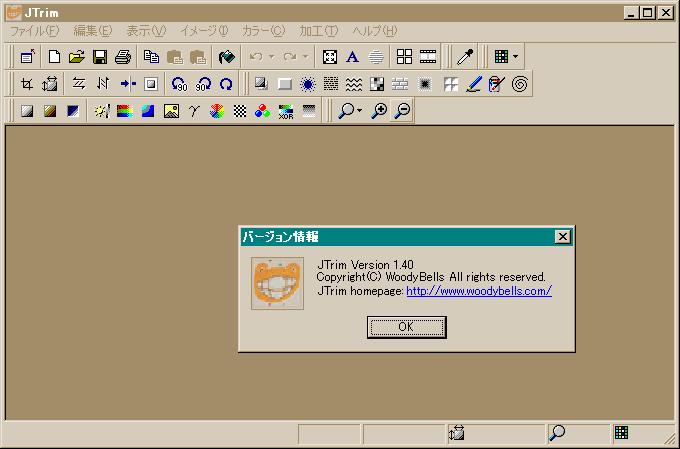Viewport: 680px width, 449px height.
Task: Open the カラー(C) menu
Action: coord(263,31)
